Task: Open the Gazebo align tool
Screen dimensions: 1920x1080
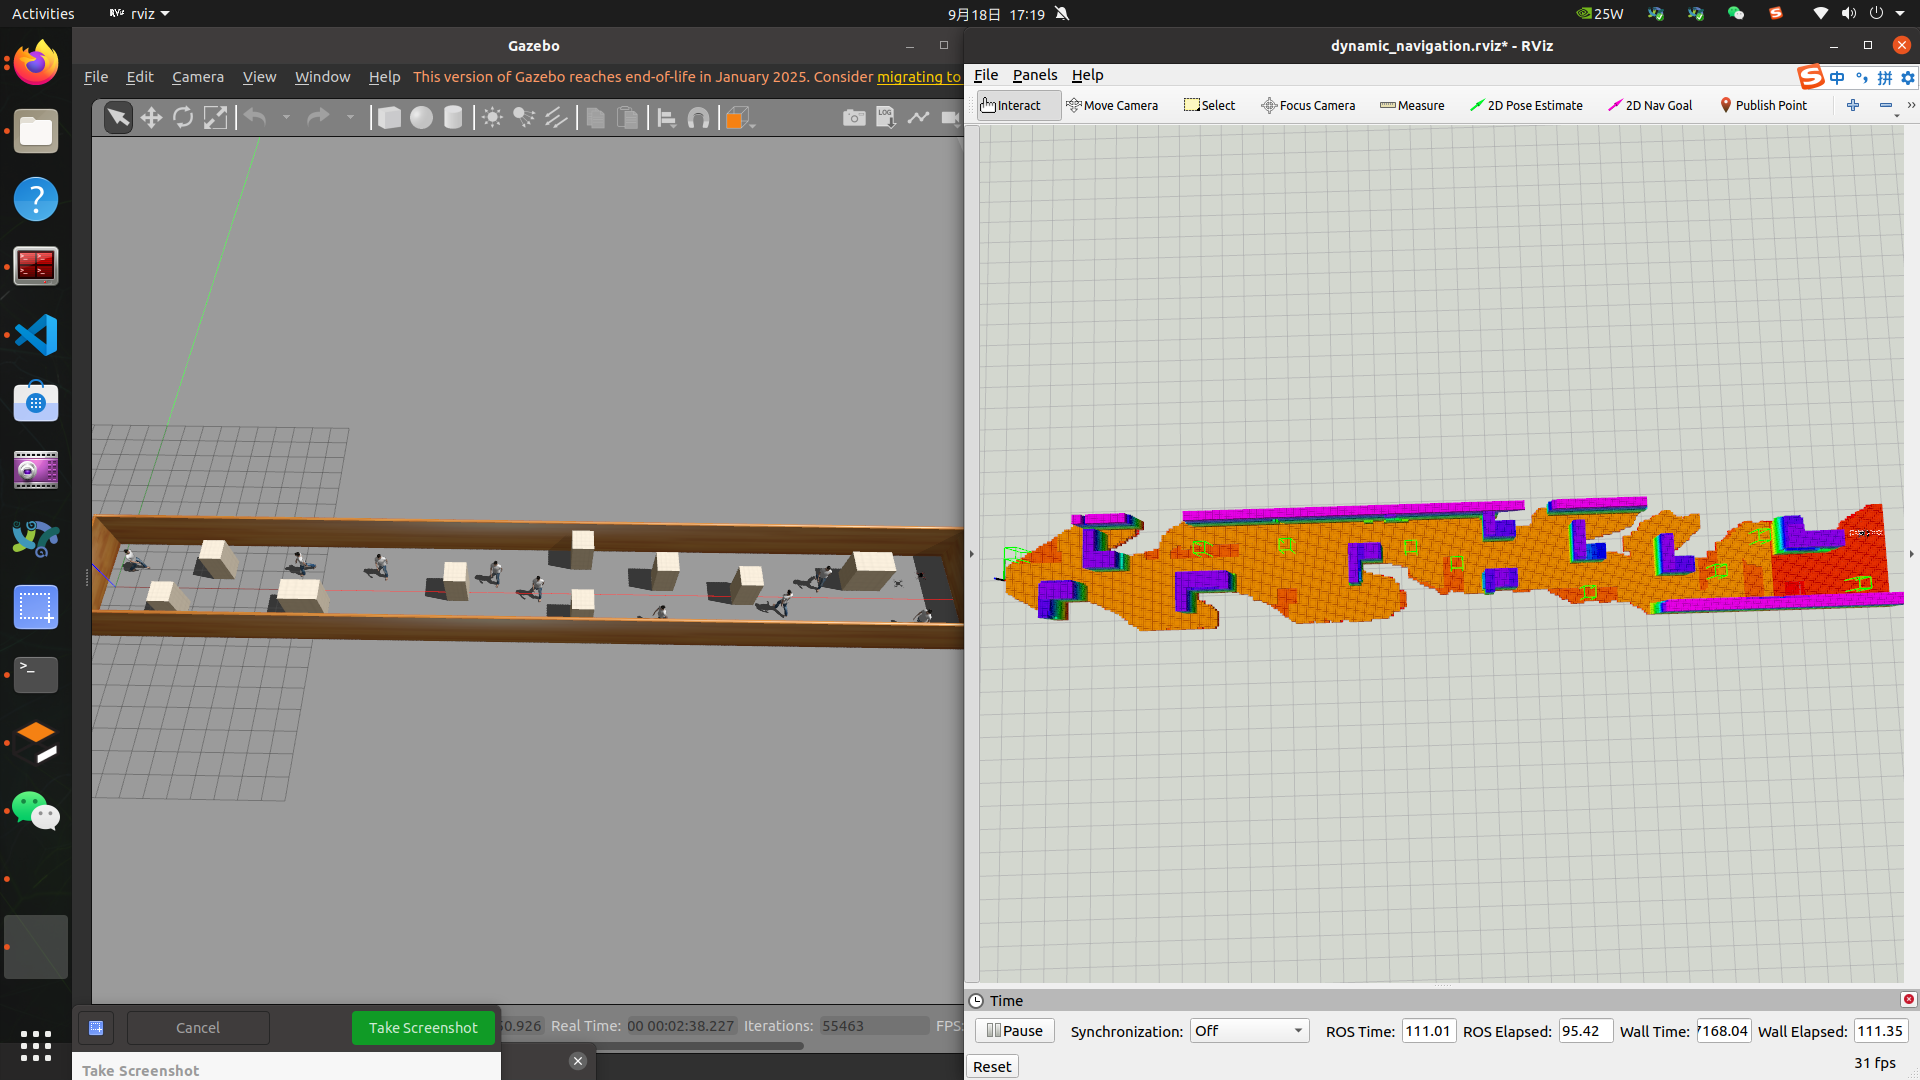Action: coord(666,118)
